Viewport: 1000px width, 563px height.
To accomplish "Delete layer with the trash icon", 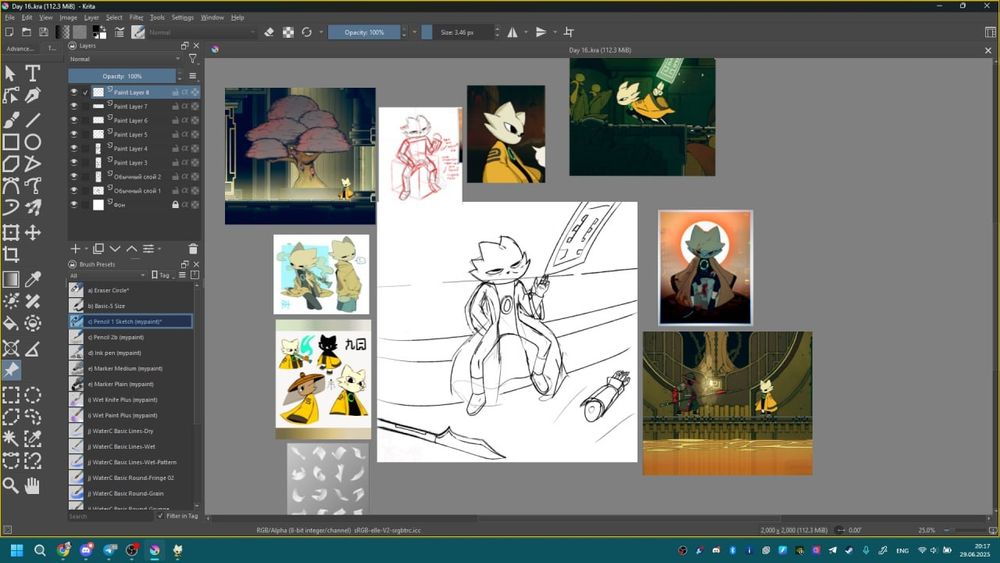I will pos(193,249).
